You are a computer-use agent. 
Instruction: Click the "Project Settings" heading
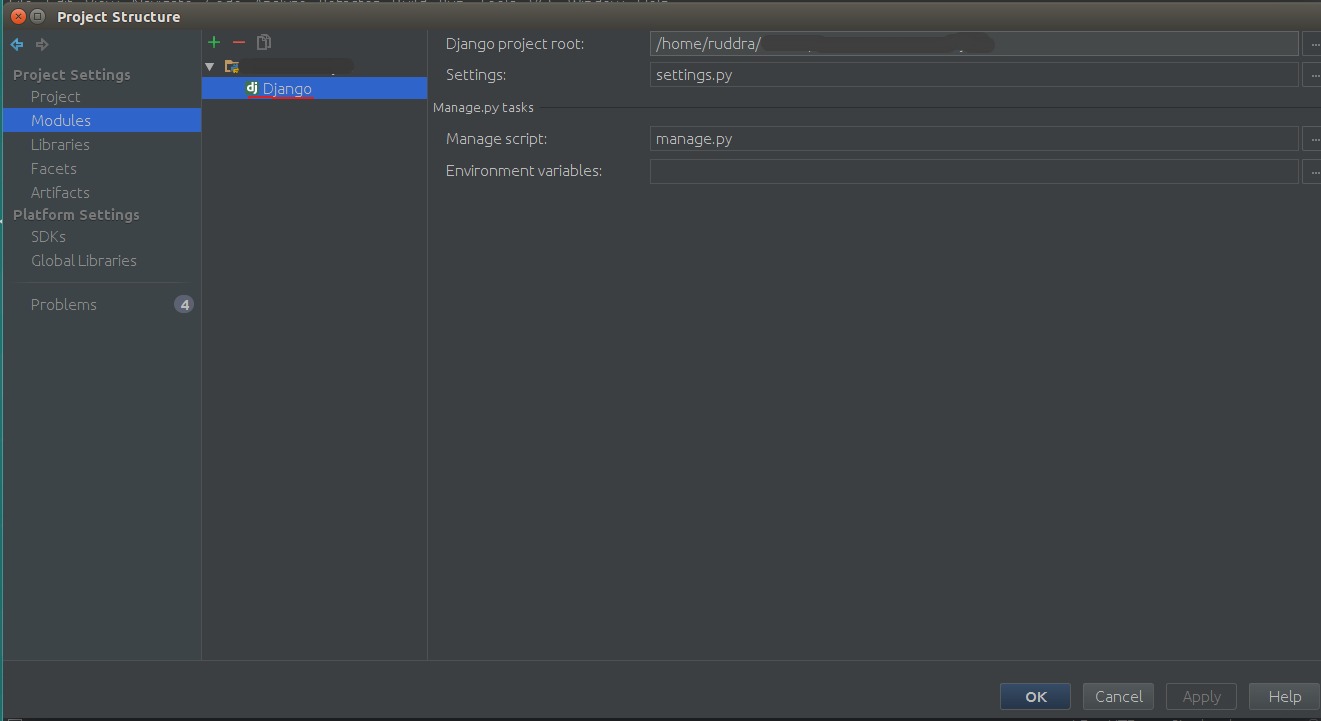coord(72,74)
